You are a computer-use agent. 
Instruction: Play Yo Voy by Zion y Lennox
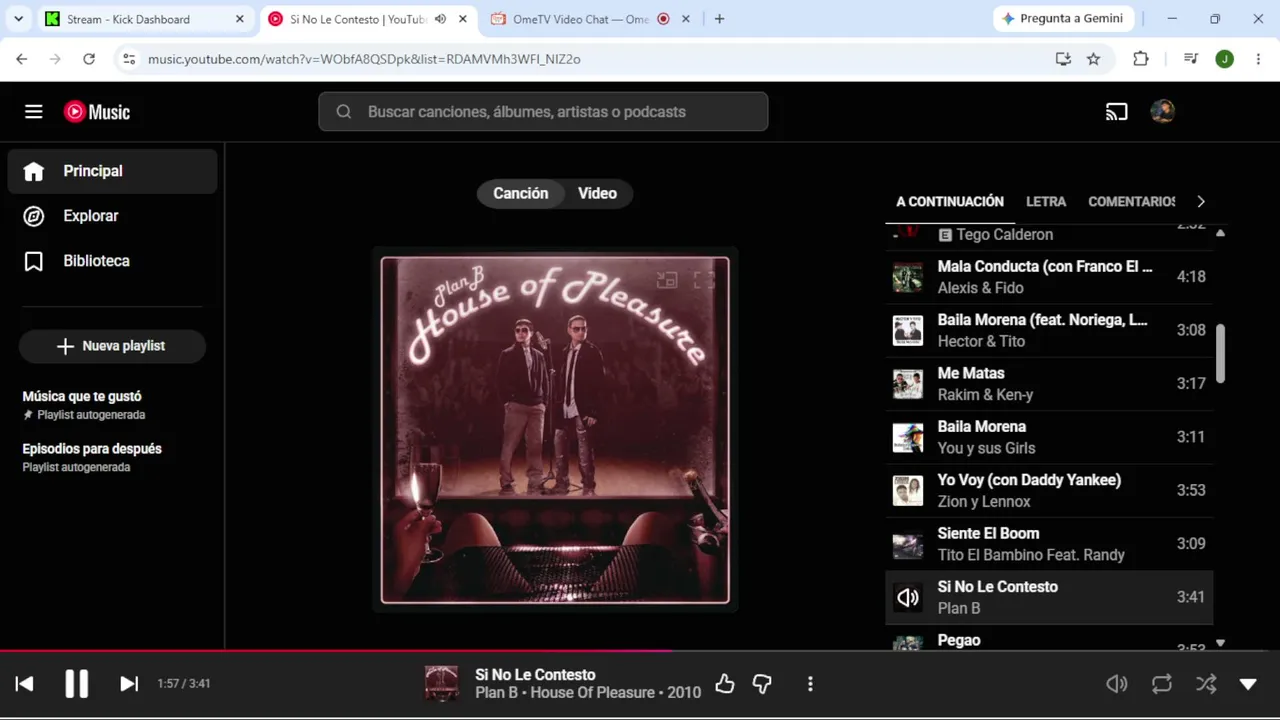pos(1049,491)
